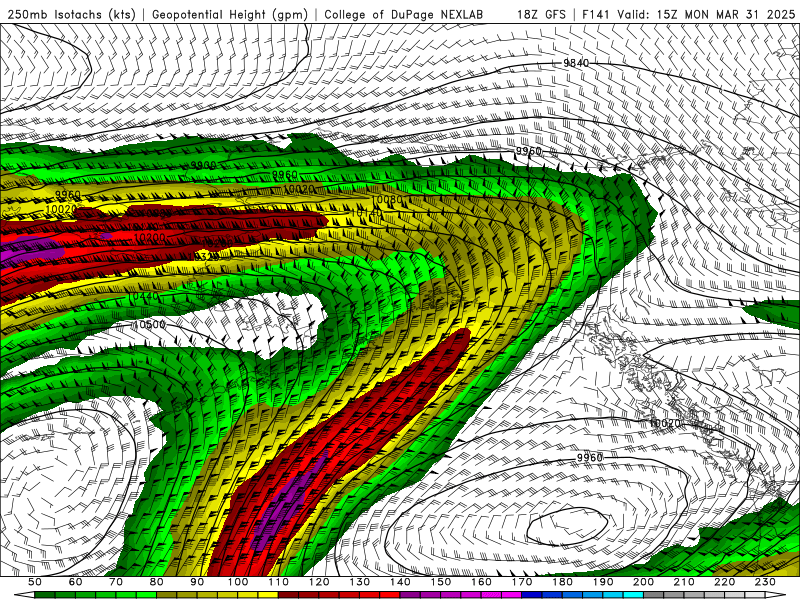
Task: Click the 150 kt color bar label
Action: (x=441, y=582)
